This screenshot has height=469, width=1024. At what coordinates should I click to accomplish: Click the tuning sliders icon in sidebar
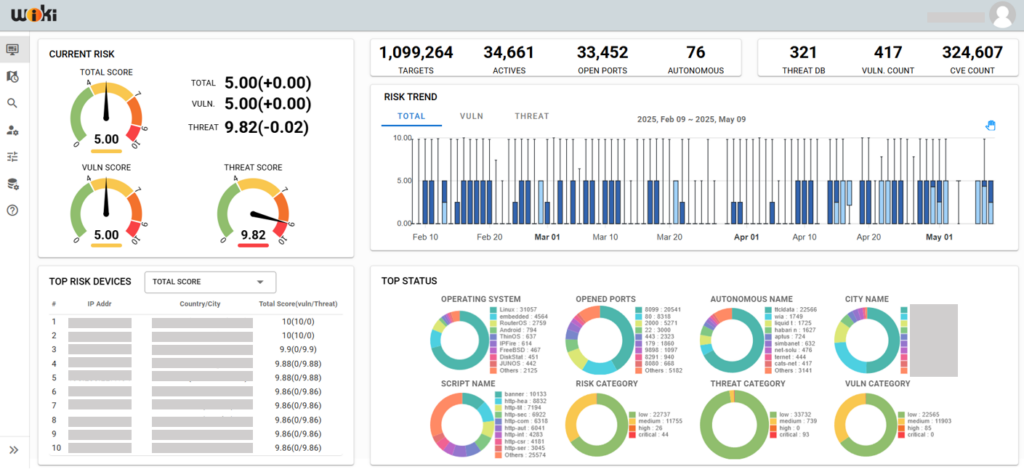pos(13,157)
